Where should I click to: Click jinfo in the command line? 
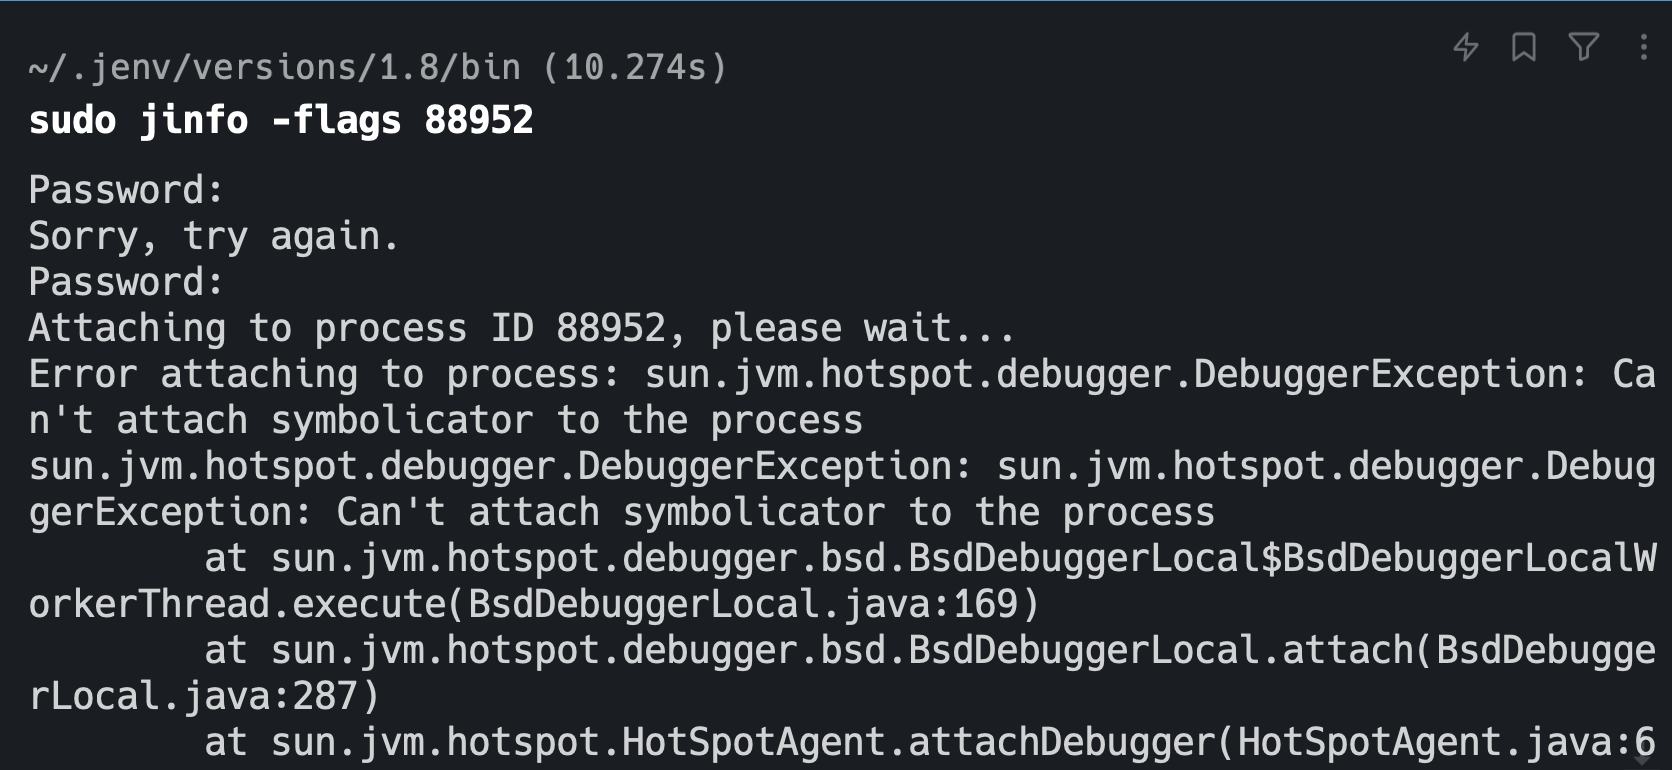click(194, 120)
